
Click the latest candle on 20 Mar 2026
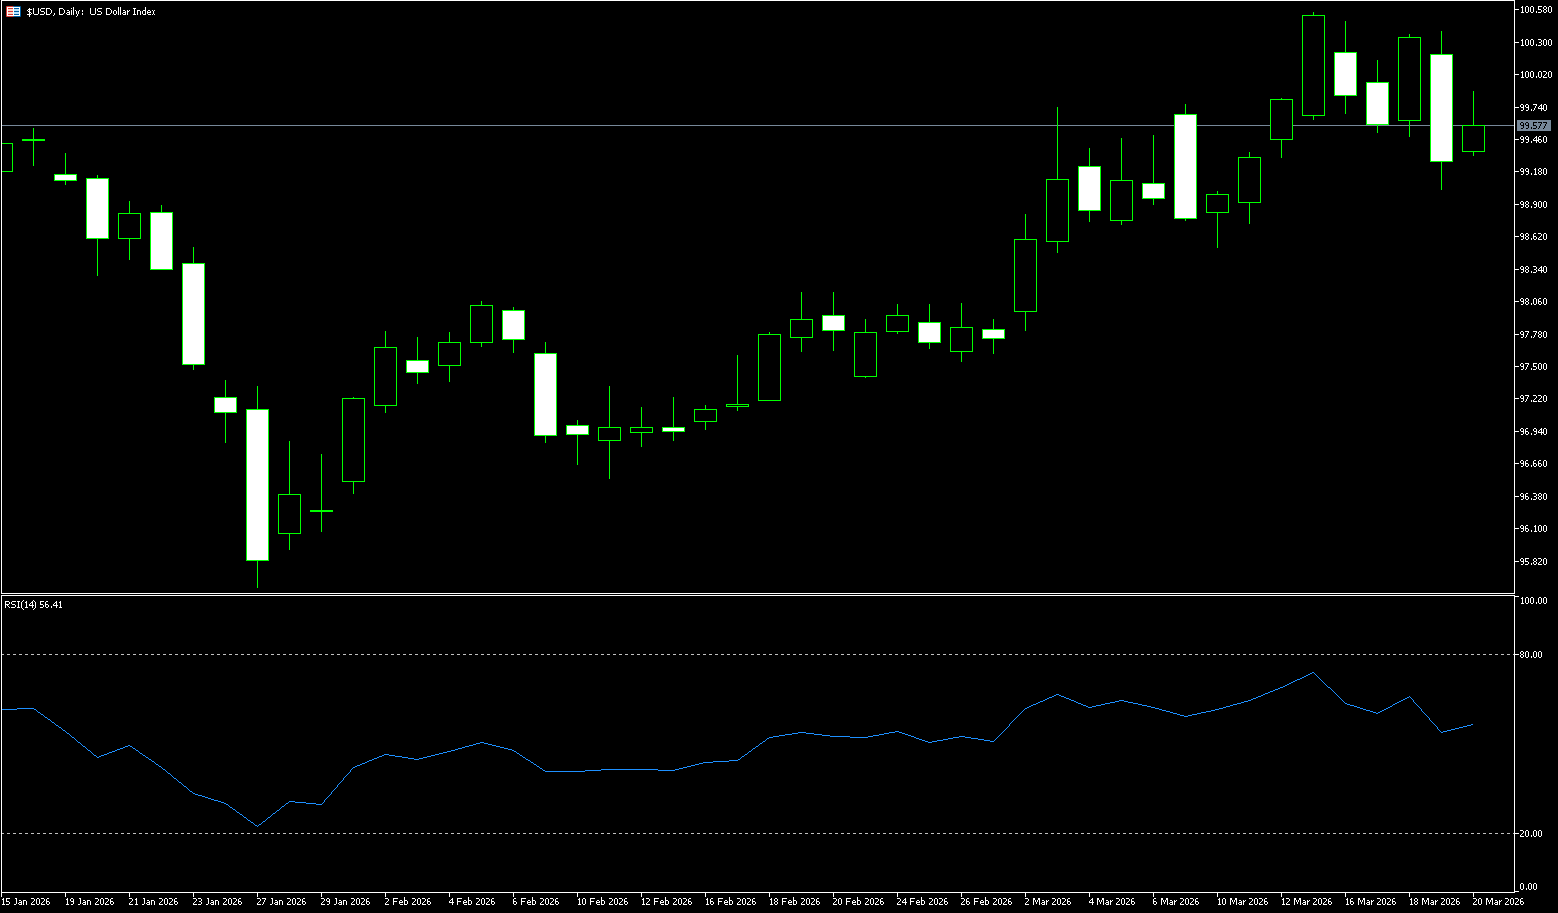point(1473,138)
